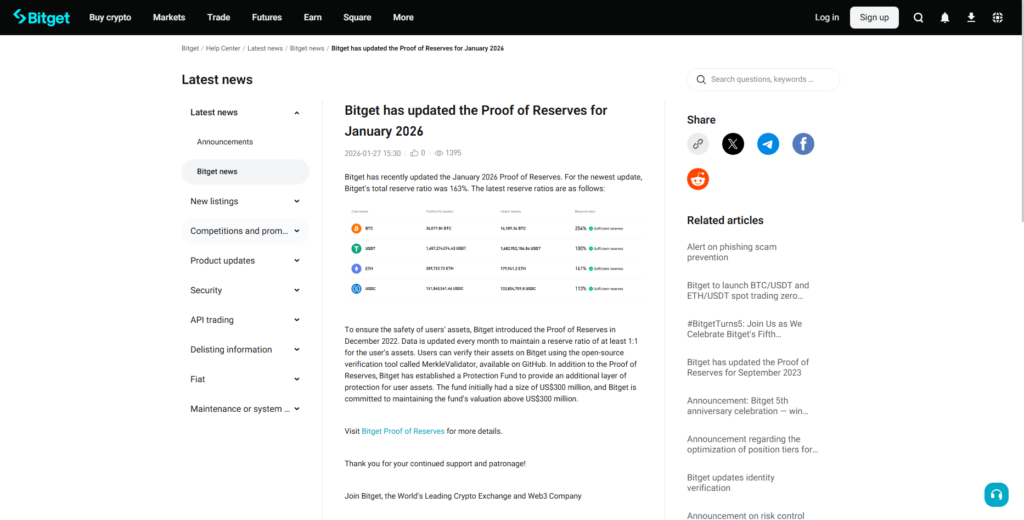Screen dimensions: 1024x520
Task: Open BTC/USDT and ETH/USDT zero fee article
Action: coord(748,291)
